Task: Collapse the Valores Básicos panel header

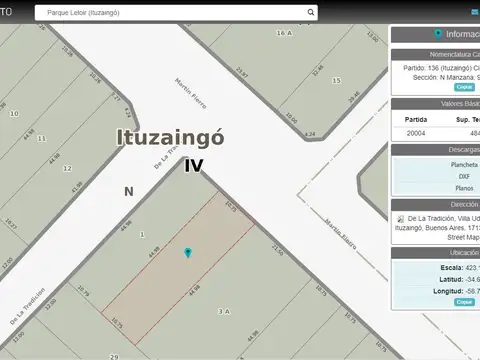Action: click(436, 104)
